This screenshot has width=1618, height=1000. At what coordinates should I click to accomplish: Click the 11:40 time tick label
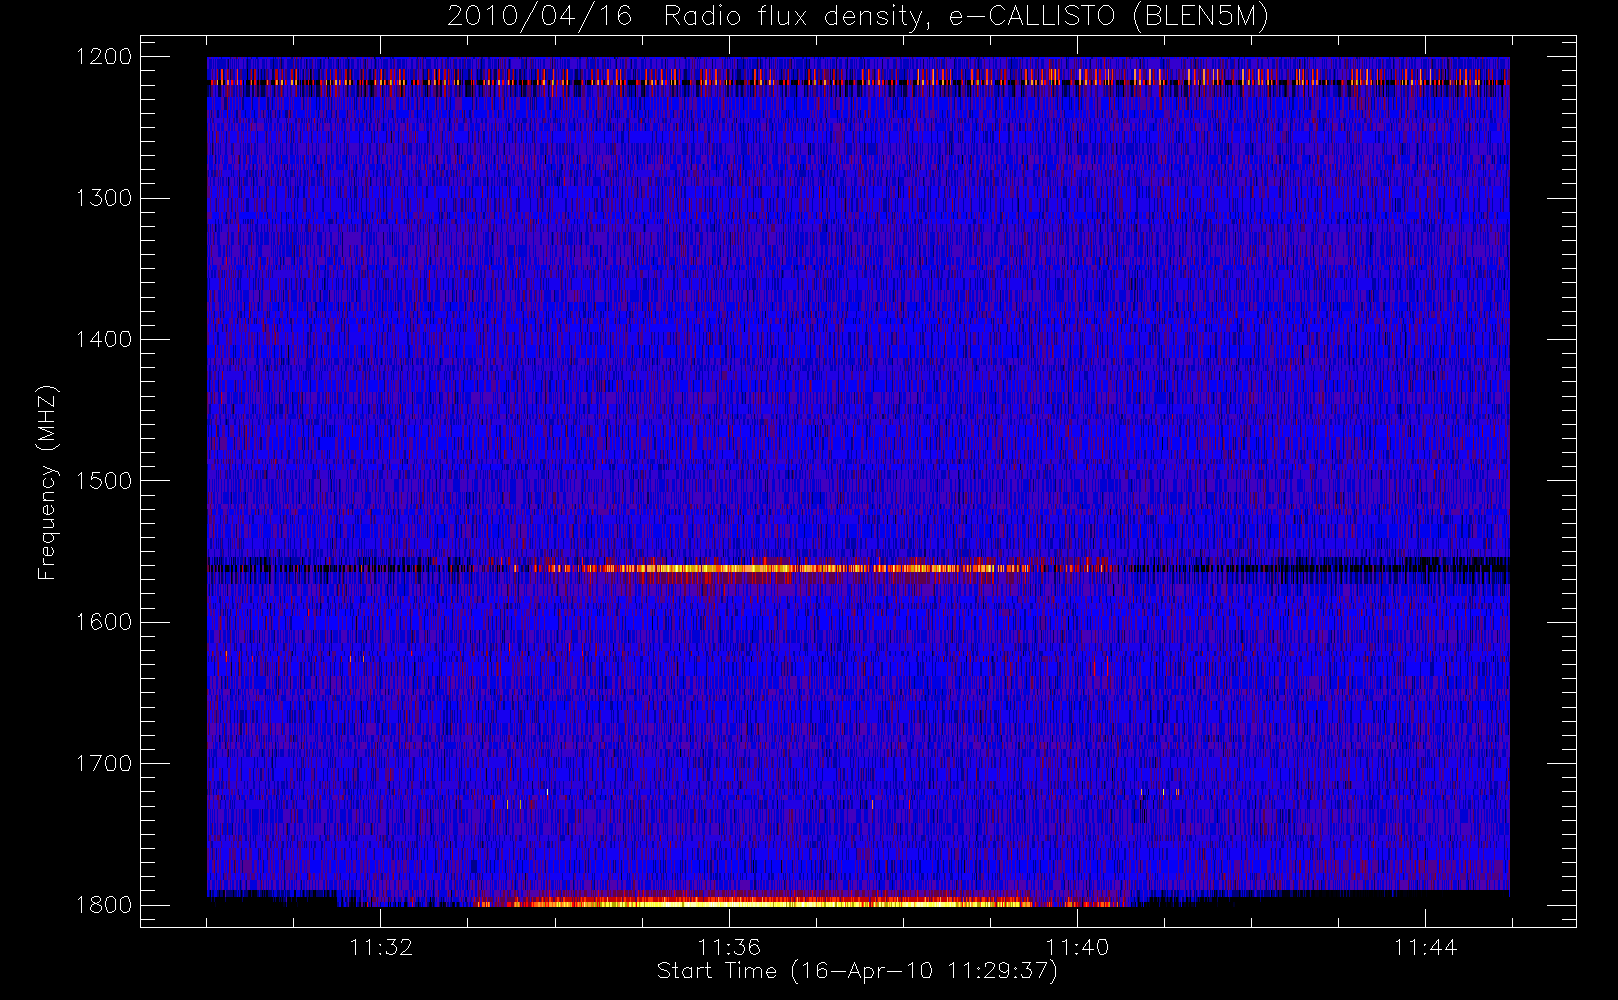tap(1077, 947)
